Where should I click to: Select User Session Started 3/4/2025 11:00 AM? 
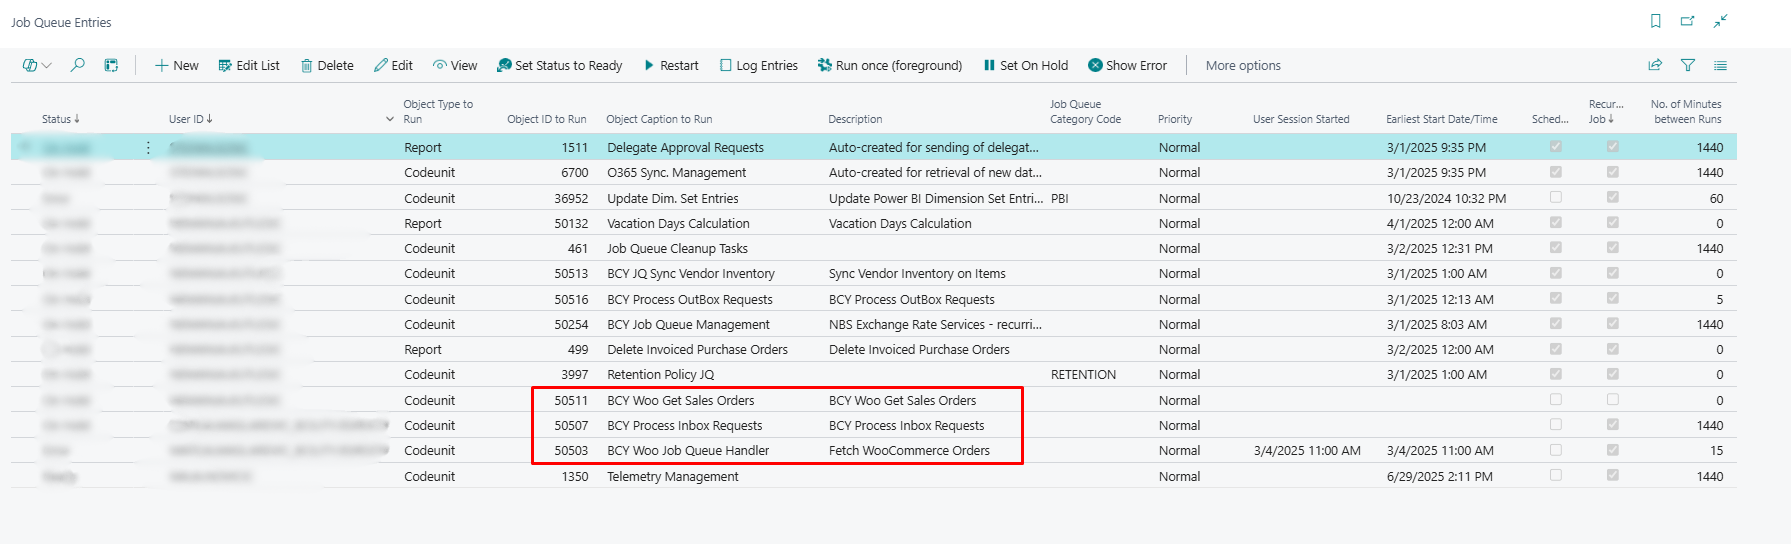coord(1307,451)
